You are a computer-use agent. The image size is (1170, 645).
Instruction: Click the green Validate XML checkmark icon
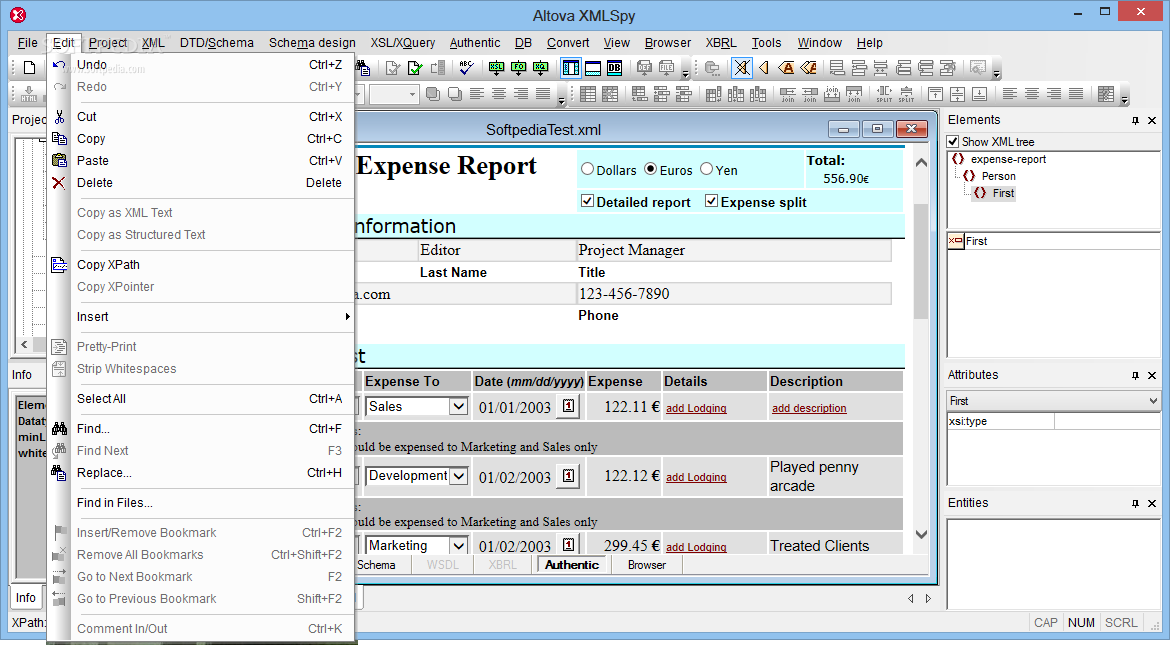416,68
